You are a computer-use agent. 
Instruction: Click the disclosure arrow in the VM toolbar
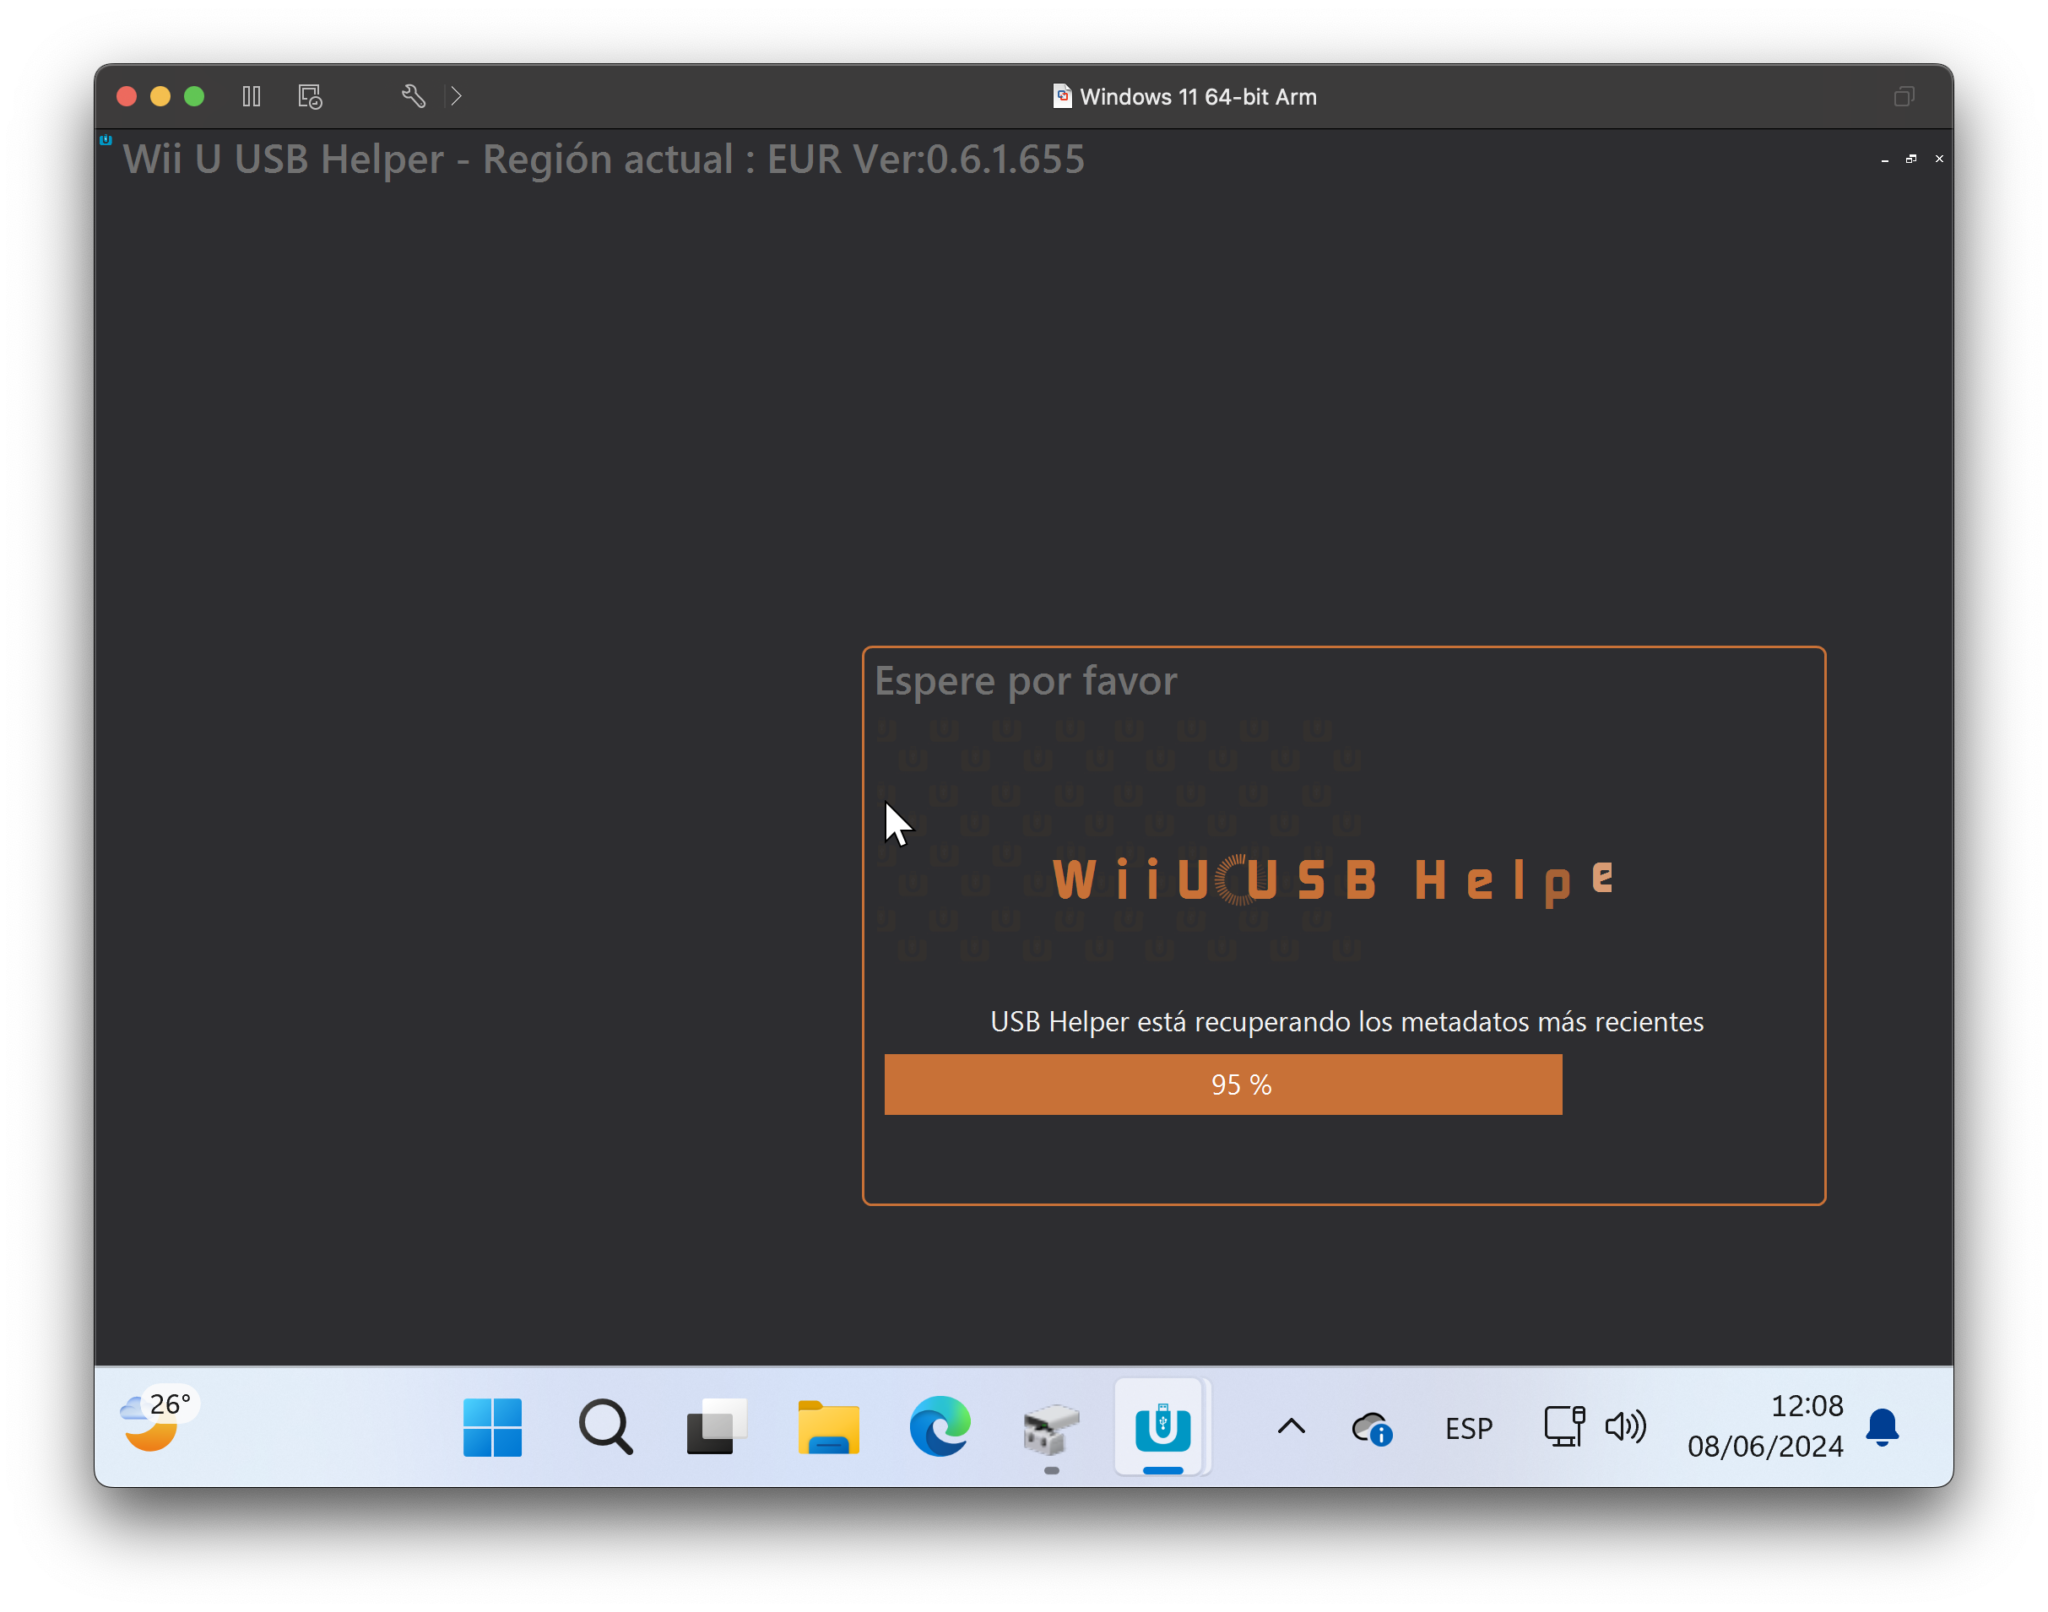(457, 96)
